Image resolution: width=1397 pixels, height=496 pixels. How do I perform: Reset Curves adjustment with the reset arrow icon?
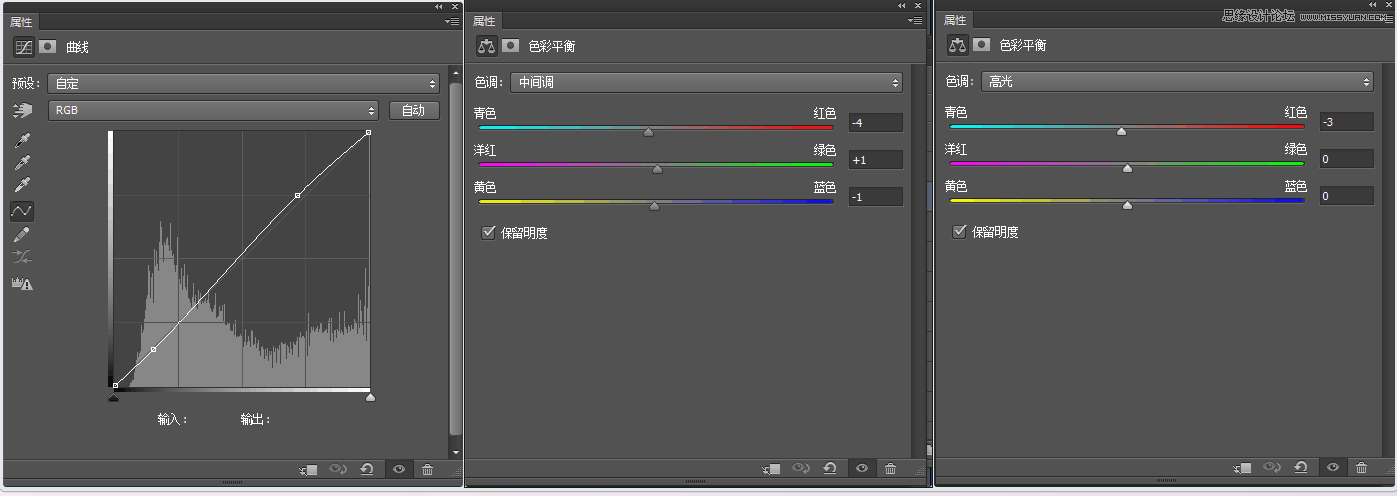[367, 469]
